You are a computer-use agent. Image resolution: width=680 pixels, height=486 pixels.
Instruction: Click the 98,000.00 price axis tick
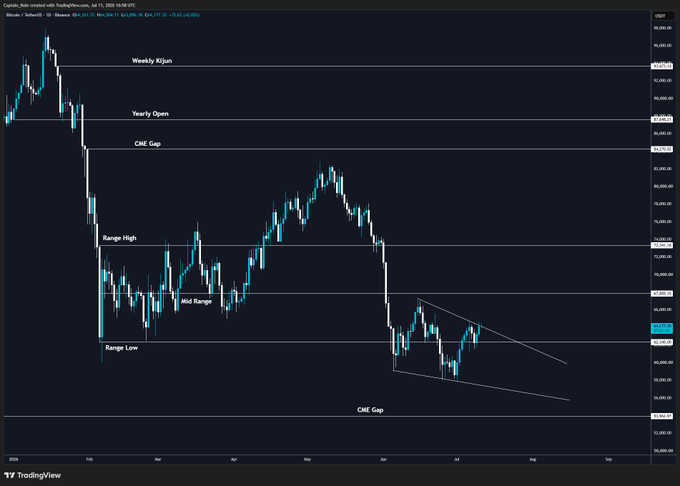point(663,28)
